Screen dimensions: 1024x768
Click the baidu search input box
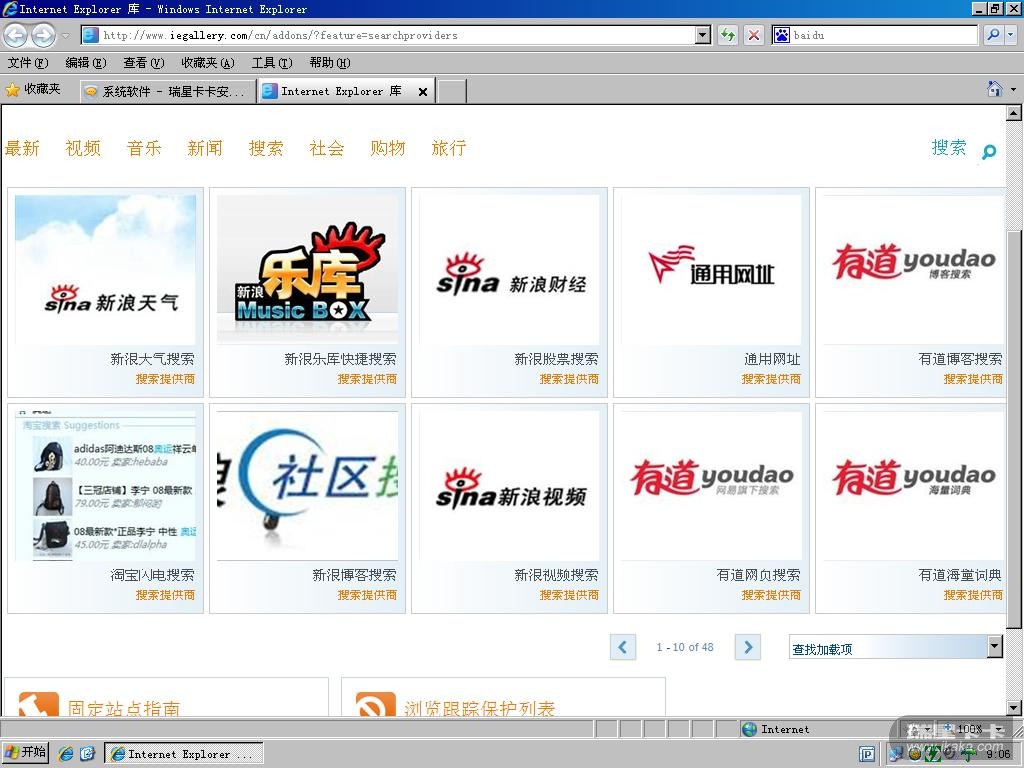[x=884, y=35]
